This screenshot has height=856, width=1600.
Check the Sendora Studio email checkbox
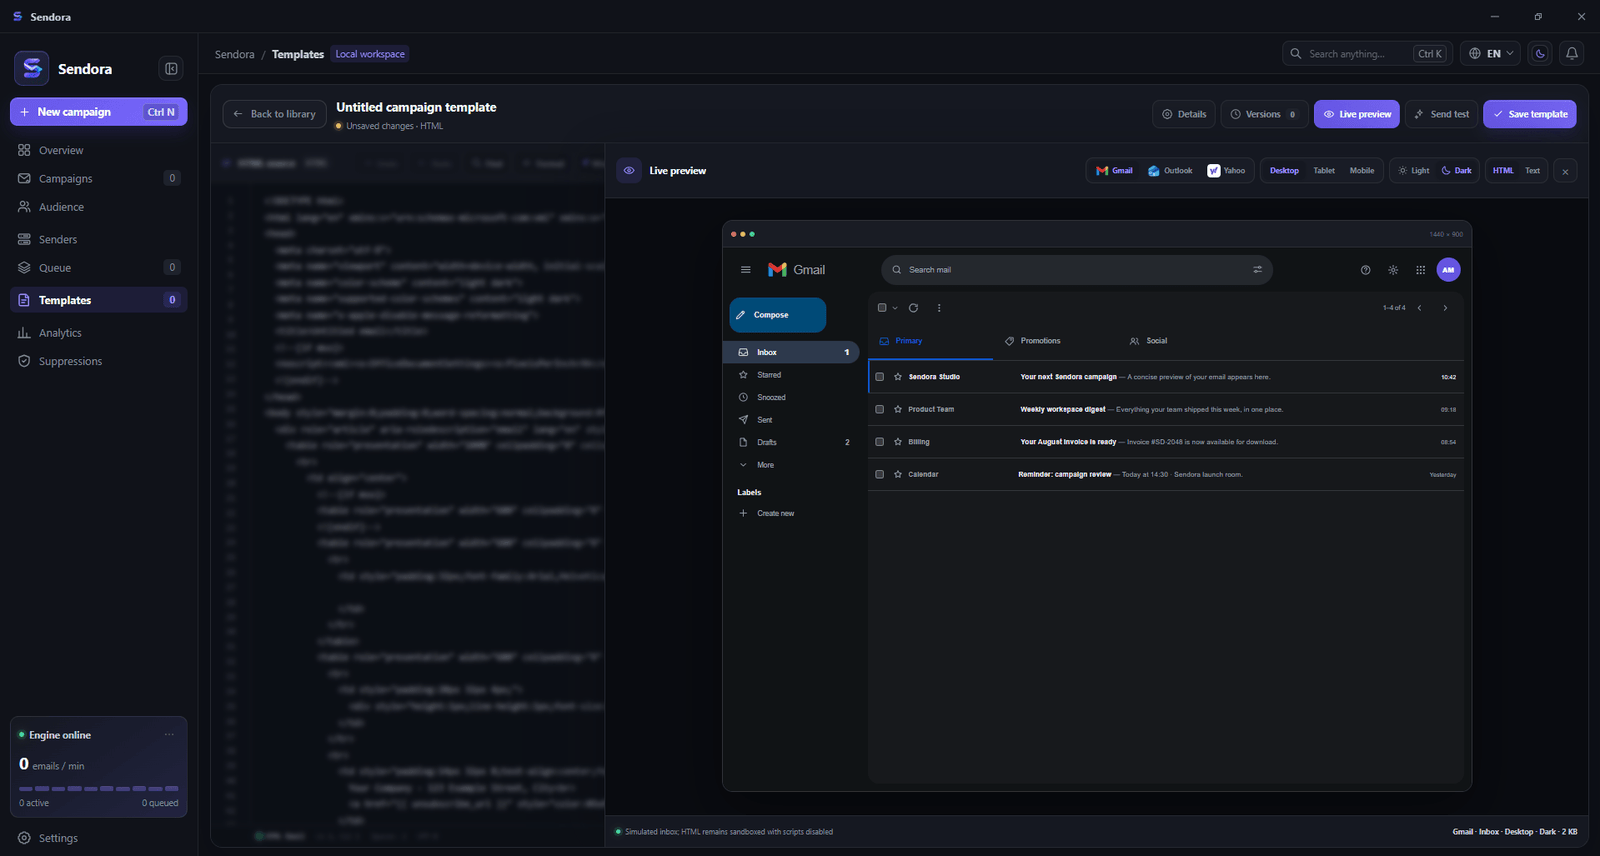[x=880, y=377]
